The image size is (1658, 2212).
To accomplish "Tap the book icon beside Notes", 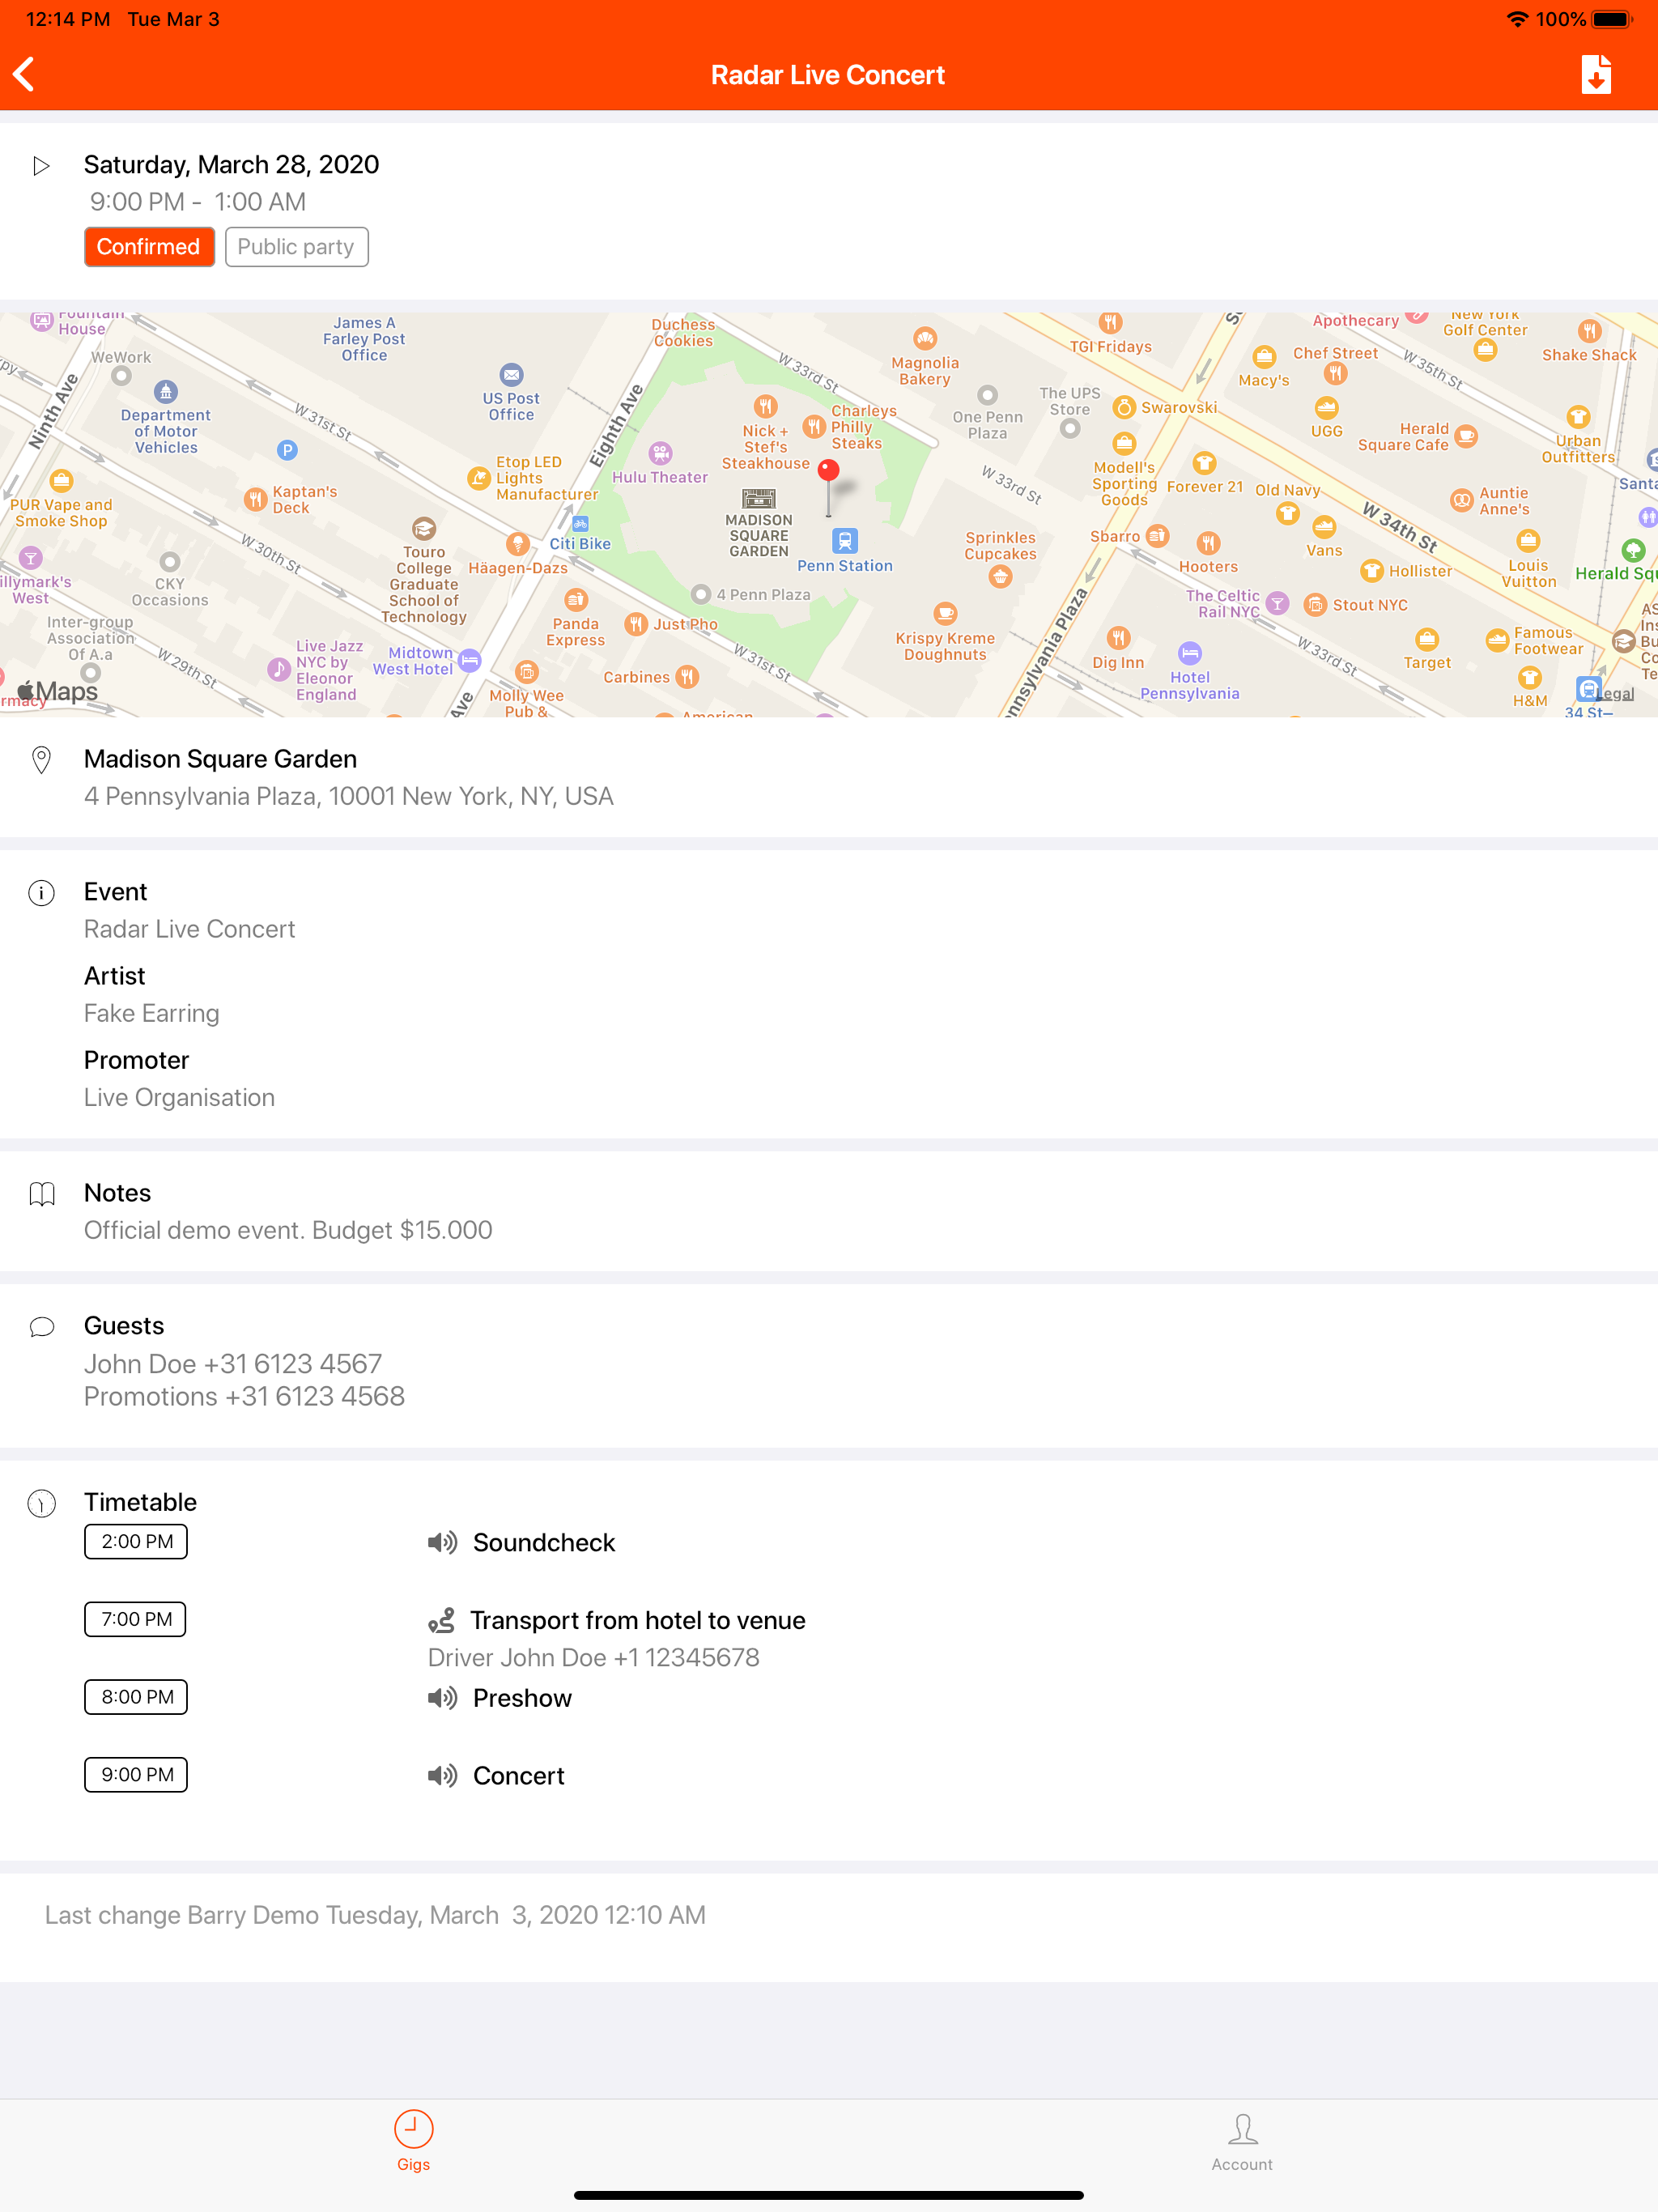I will coord(41,1194).
